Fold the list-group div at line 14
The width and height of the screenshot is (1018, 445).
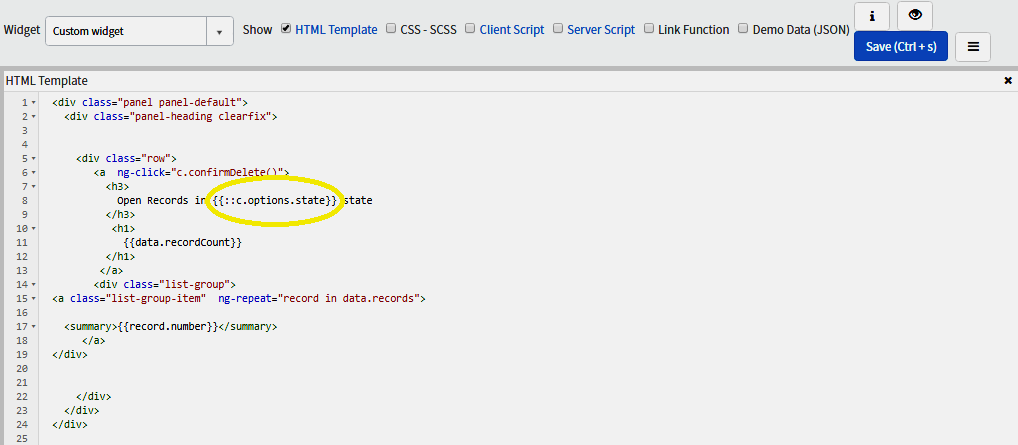(35, 284)
